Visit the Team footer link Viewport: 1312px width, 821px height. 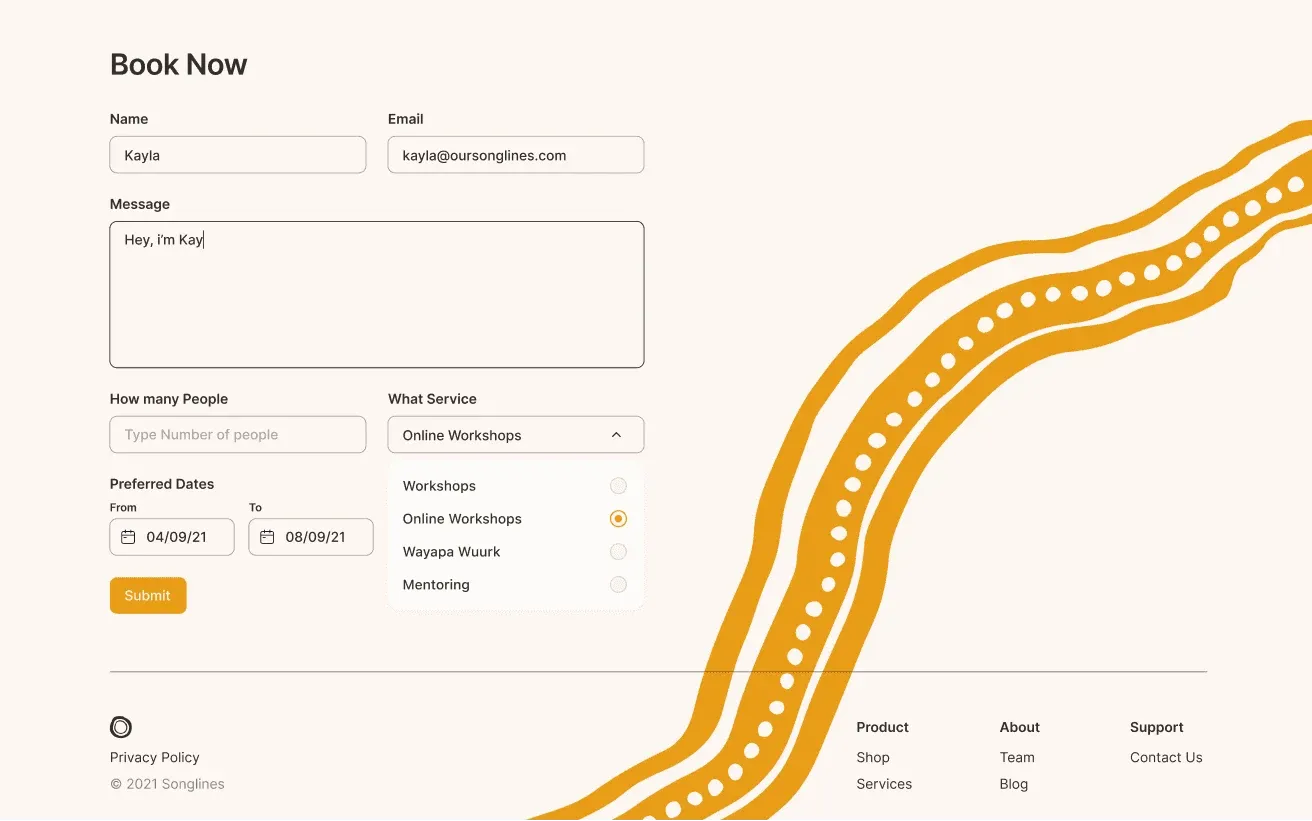pyautogui.click(x=1017, y=757)
